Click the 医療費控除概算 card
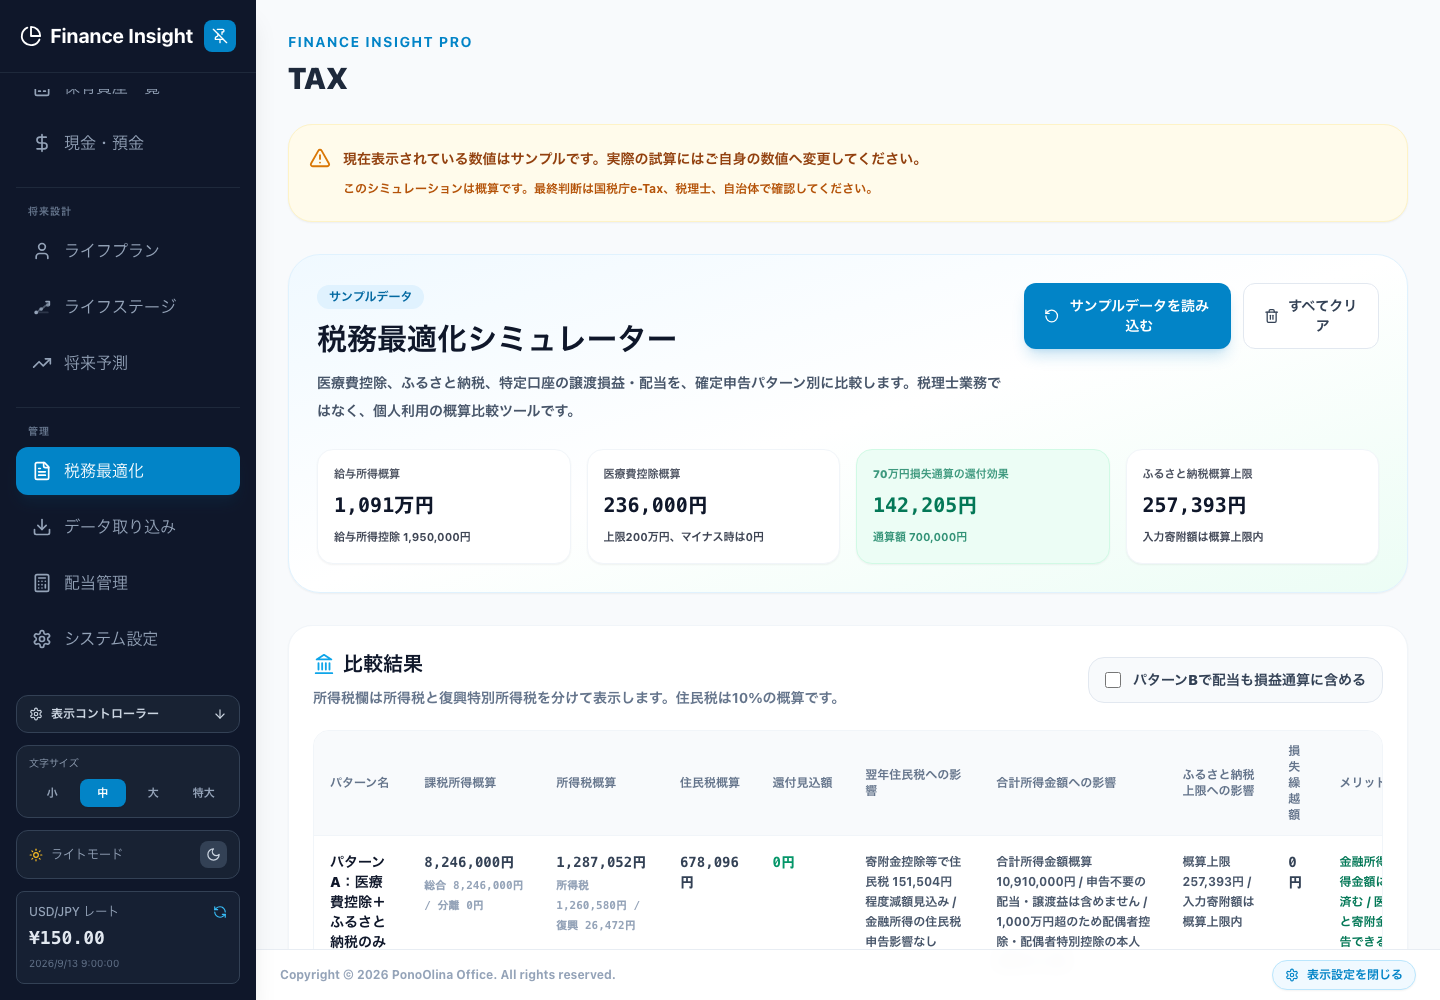Image resolution: width=1440 pixels, height=1000 pixels. pos(713,507)
